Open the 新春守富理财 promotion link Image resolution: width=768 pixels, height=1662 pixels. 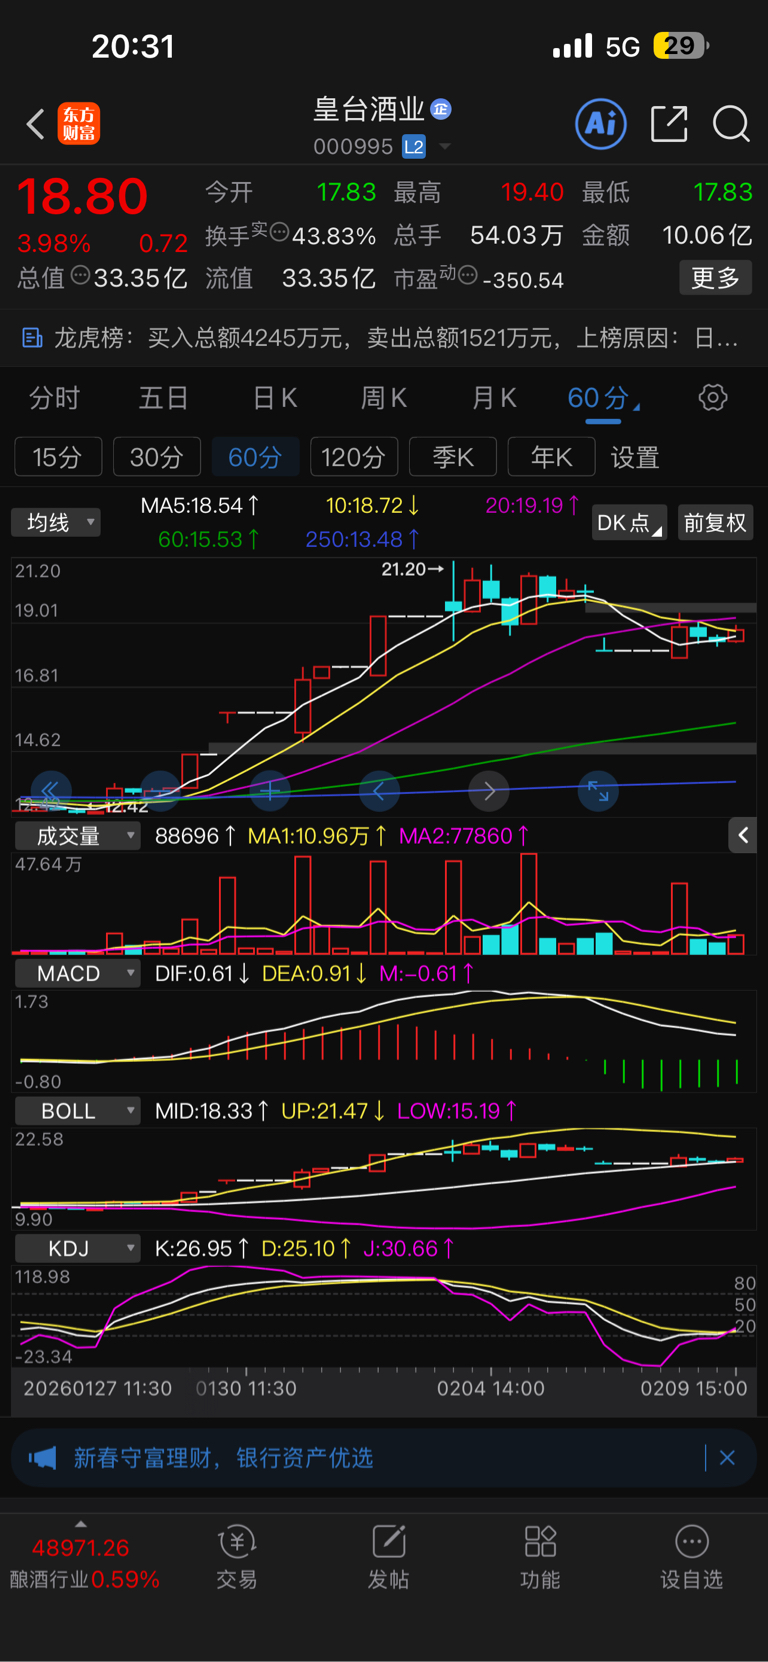(223, 1458)
